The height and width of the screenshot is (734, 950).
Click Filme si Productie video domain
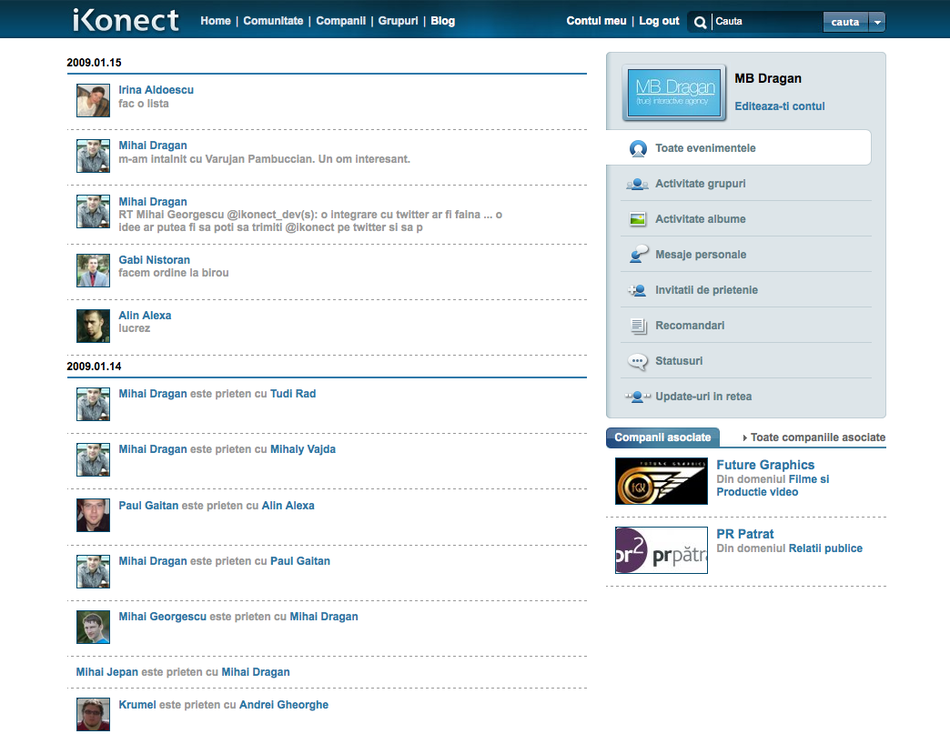click(x=773, y=485)
